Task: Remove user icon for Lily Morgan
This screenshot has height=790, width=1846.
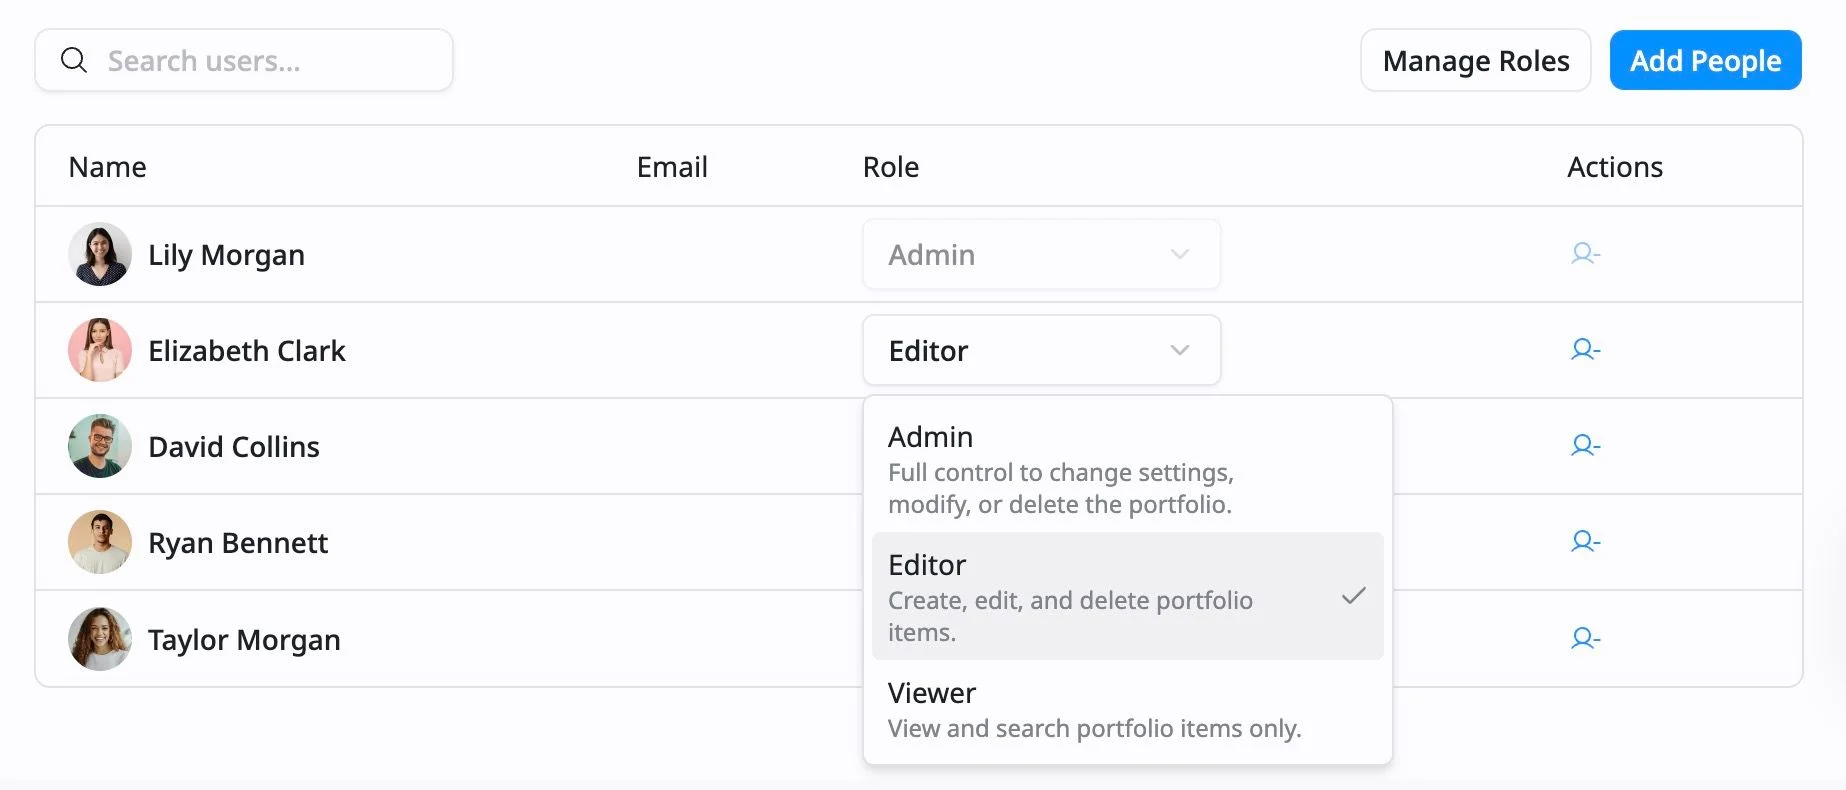Action: pyautogui.click(x=1585, y=254)
